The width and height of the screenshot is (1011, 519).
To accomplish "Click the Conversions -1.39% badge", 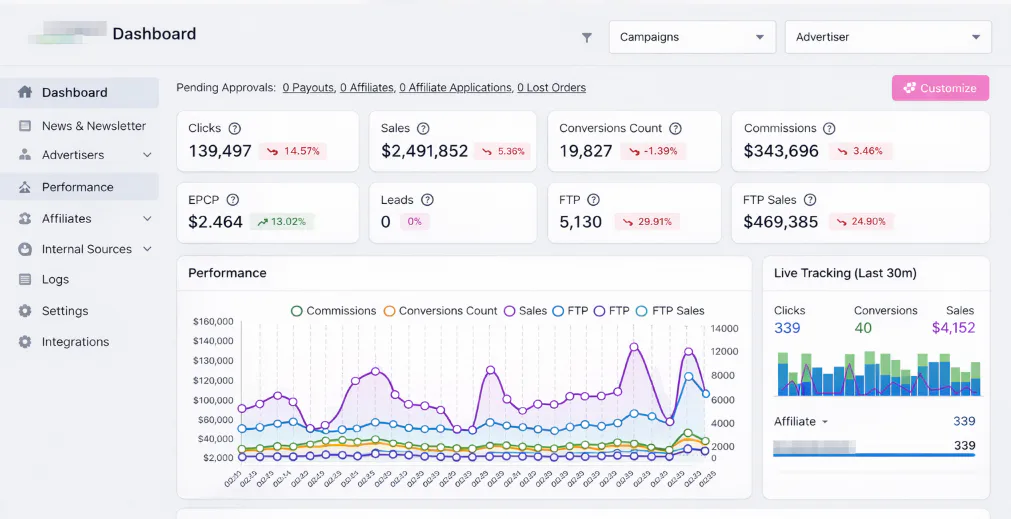I will point(653,152).
